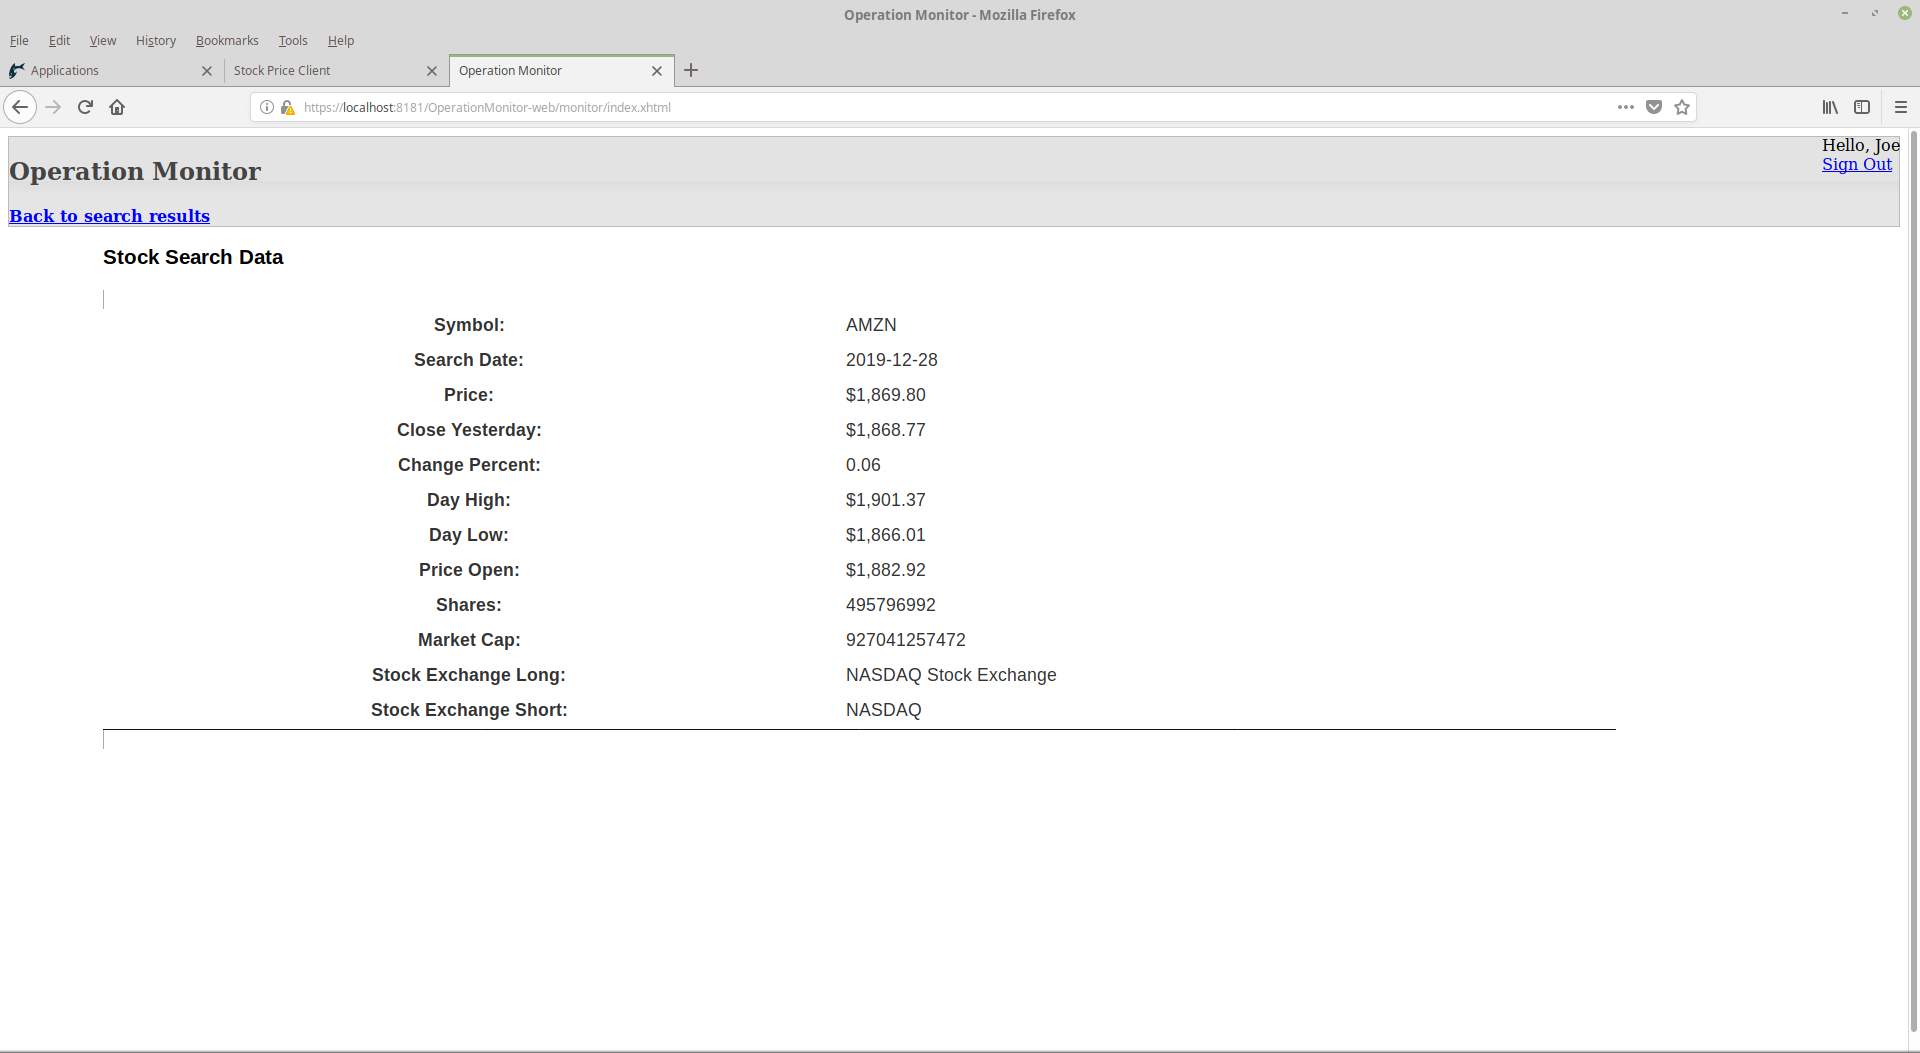1920x1053 pixels.
Task: Click the Operation Monitor heading
Action: 135,171
